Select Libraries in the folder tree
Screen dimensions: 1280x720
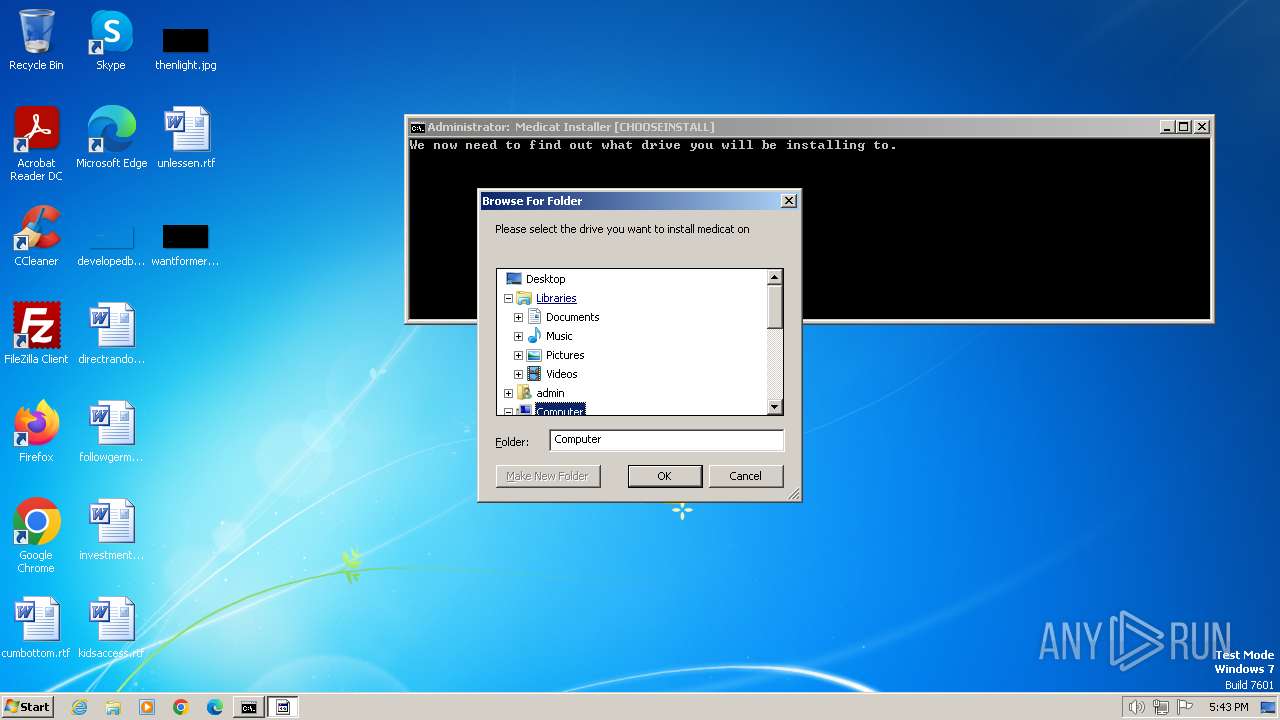click(556, 298)
